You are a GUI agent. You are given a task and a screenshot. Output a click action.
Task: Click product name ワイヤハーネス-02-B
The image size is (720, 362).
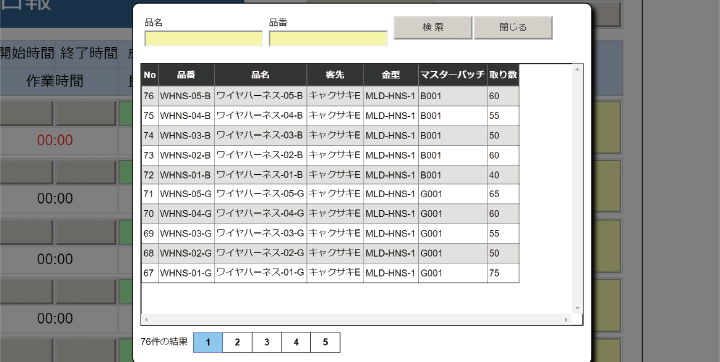(x=259, y=155)
